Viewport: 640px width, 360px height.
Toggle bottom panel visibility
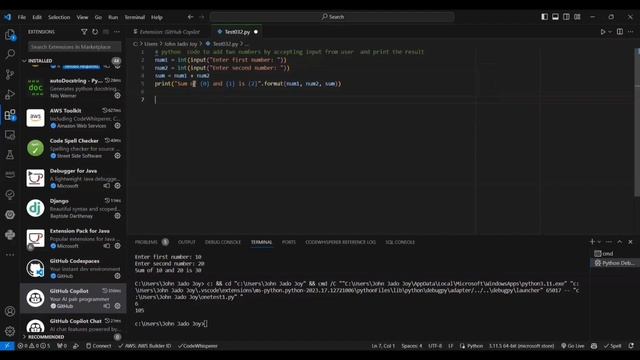point(556,17)
